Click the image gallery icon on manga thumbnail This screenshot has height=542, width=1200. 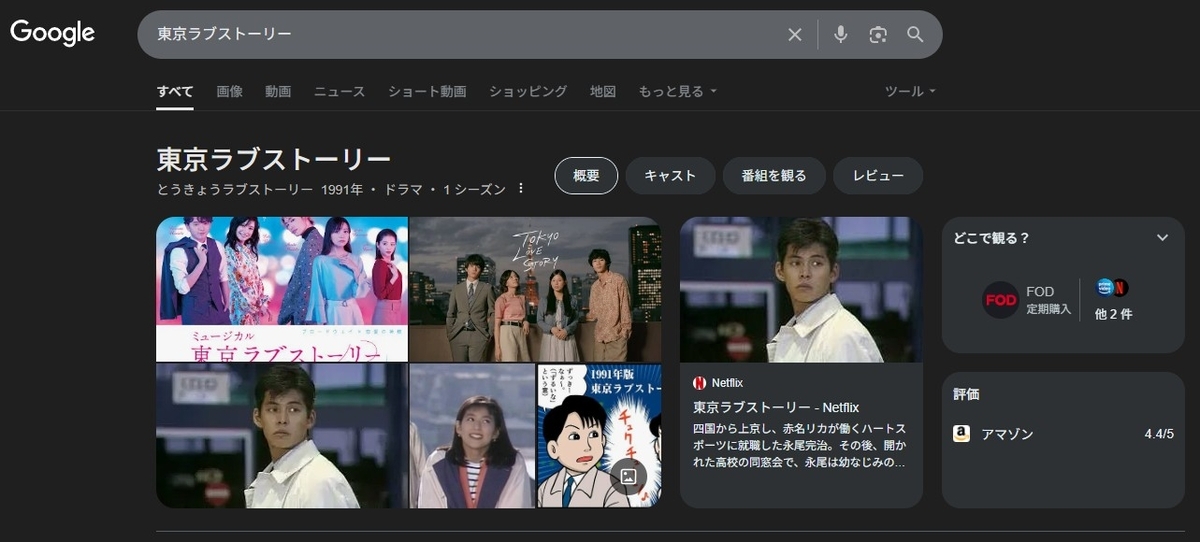coord(628,476)
